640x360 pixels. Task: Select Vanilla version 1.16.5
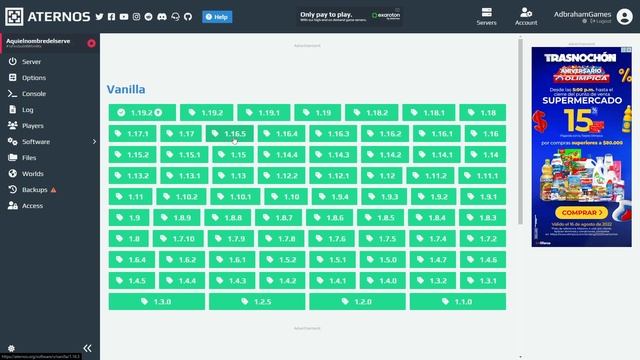click(x=229, y=133)
